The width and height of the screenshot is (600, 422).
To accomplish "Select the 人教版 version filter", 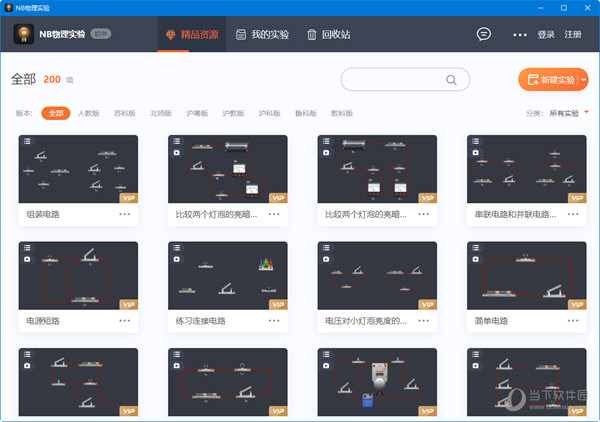I will (x=89, y=113).
